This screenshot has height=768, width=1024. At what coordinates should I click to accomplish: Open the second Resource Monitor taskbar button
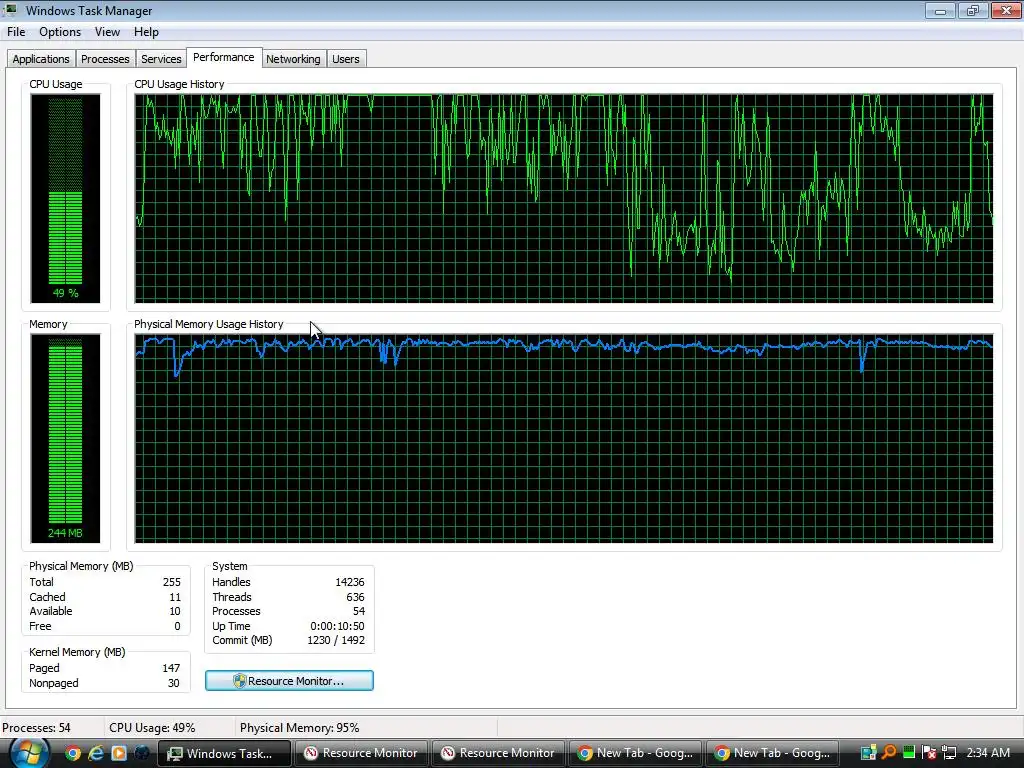(x=498, y=754)
